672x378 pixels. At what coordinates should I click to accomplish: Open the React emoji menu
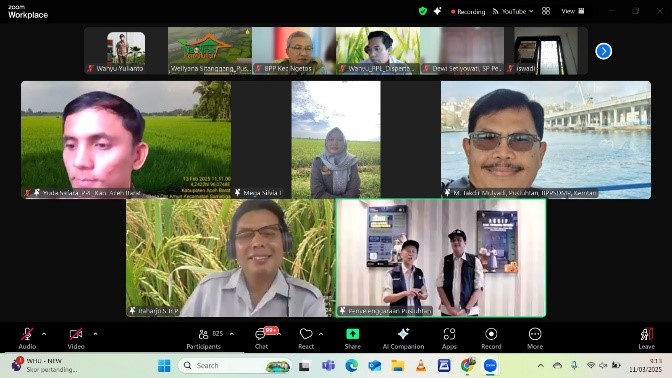tap(306, 338)
